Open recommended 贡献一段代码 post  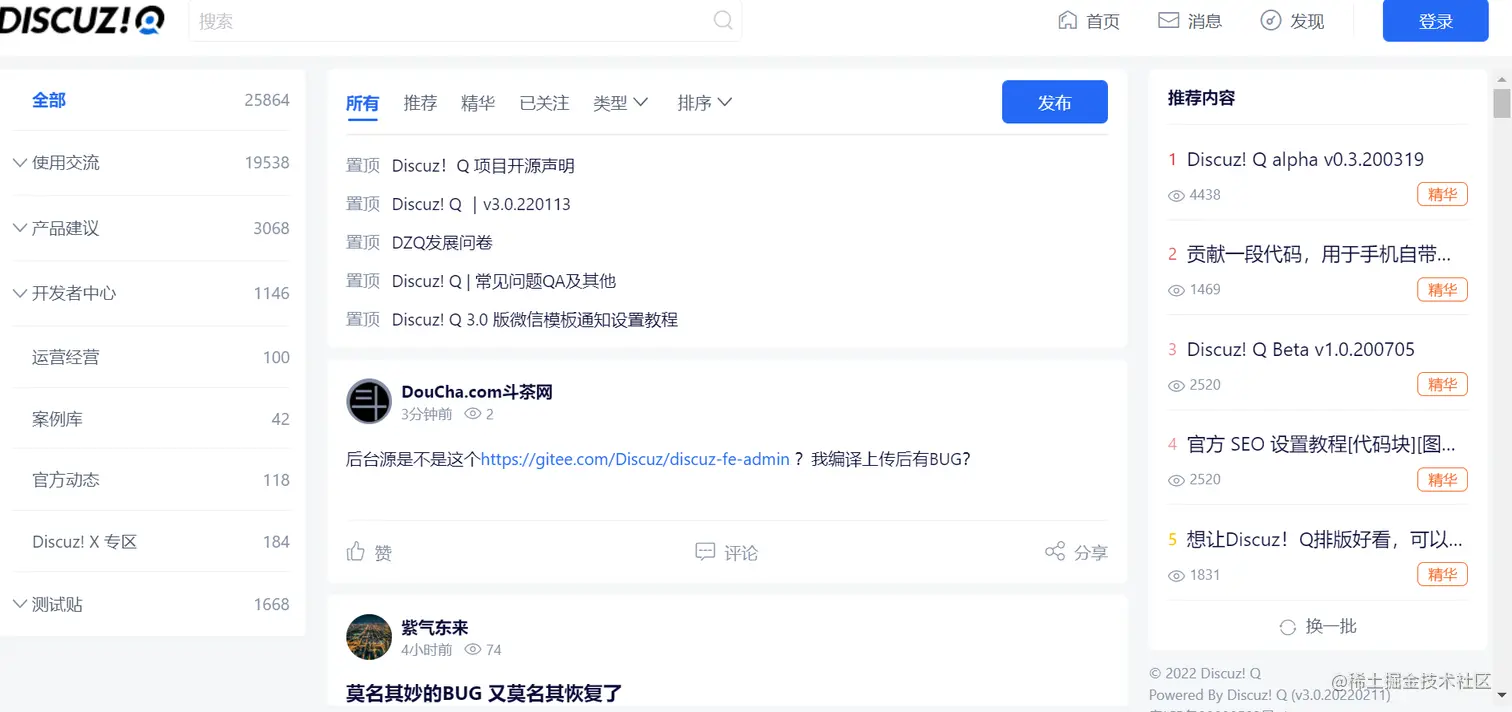pos(1319,254)
